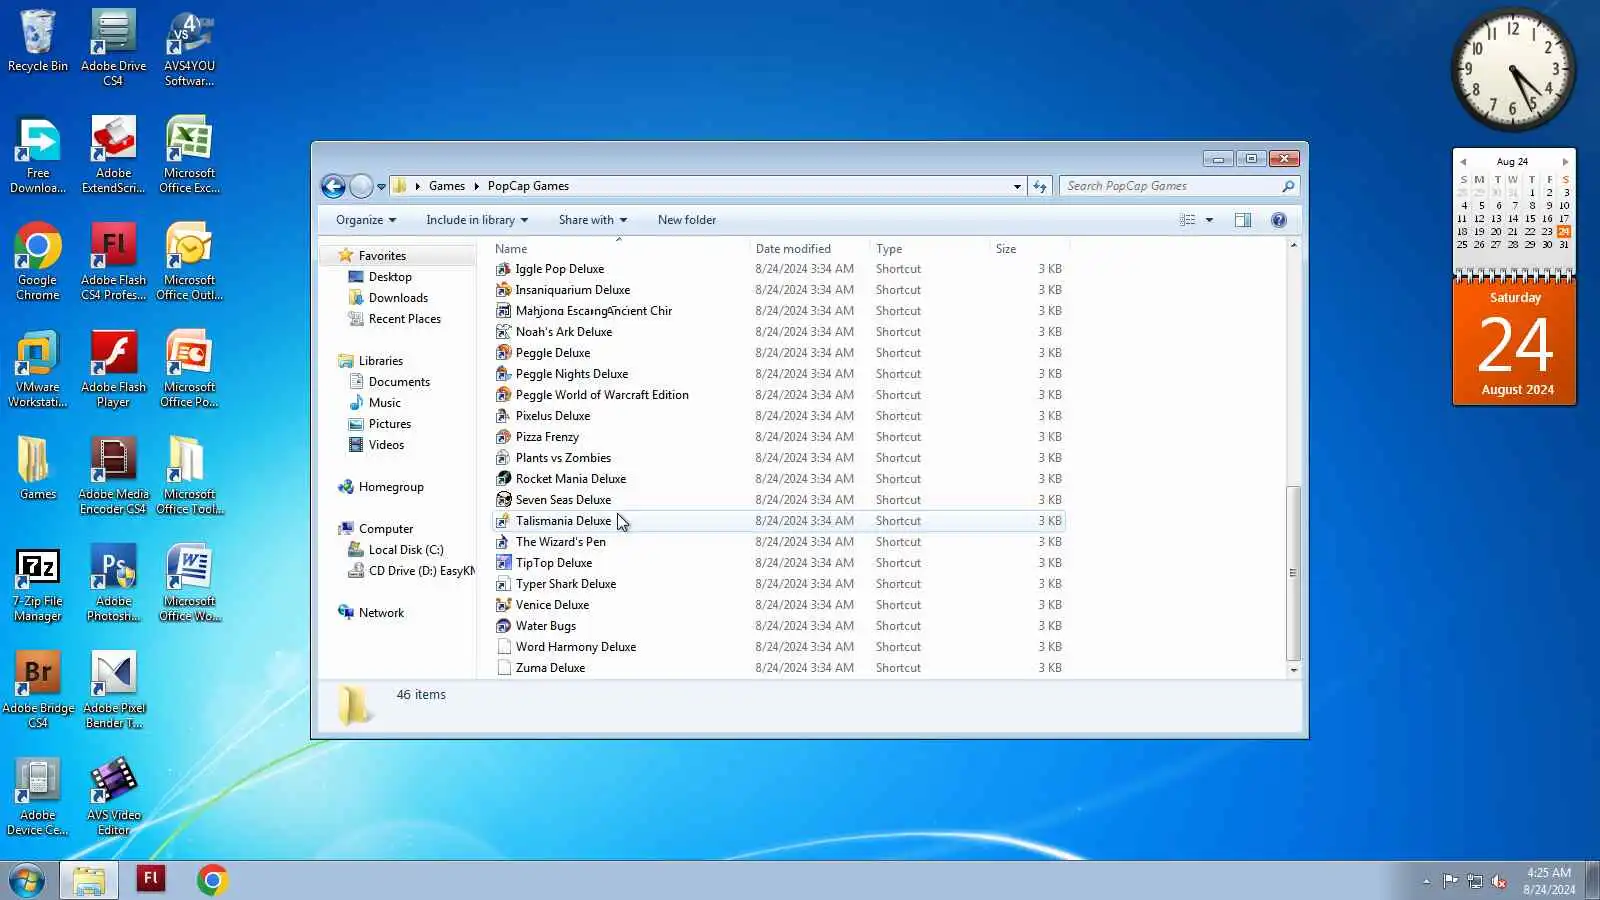Open Adobe Drive CS4 desktop icon
1600x900 pixels.
pyautogui.click(x=113, y=48)
